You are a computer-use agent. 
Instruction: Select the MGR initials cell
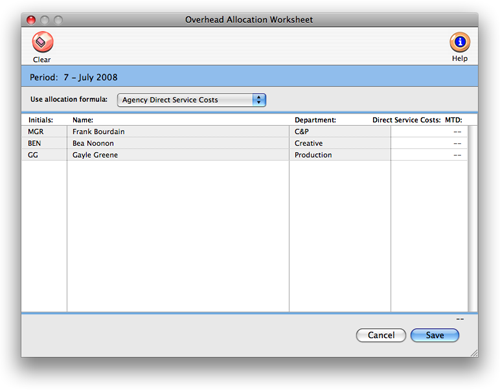[44, 132]
